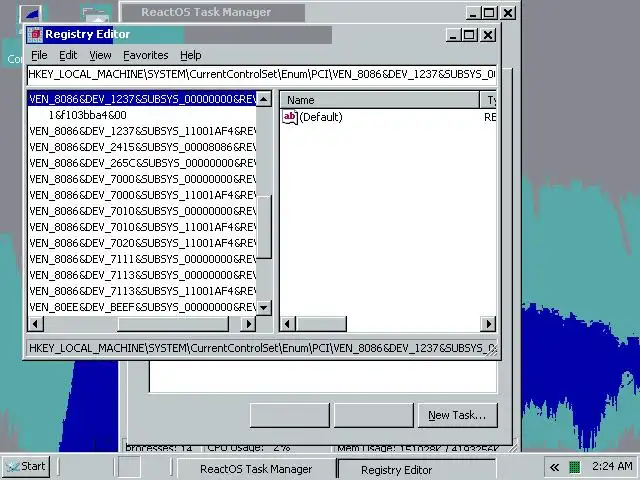The height and width of the screenshot is (480, 640).
Task: Click the tree pane scroll left arrow
Action: click(x=36, y=324)
